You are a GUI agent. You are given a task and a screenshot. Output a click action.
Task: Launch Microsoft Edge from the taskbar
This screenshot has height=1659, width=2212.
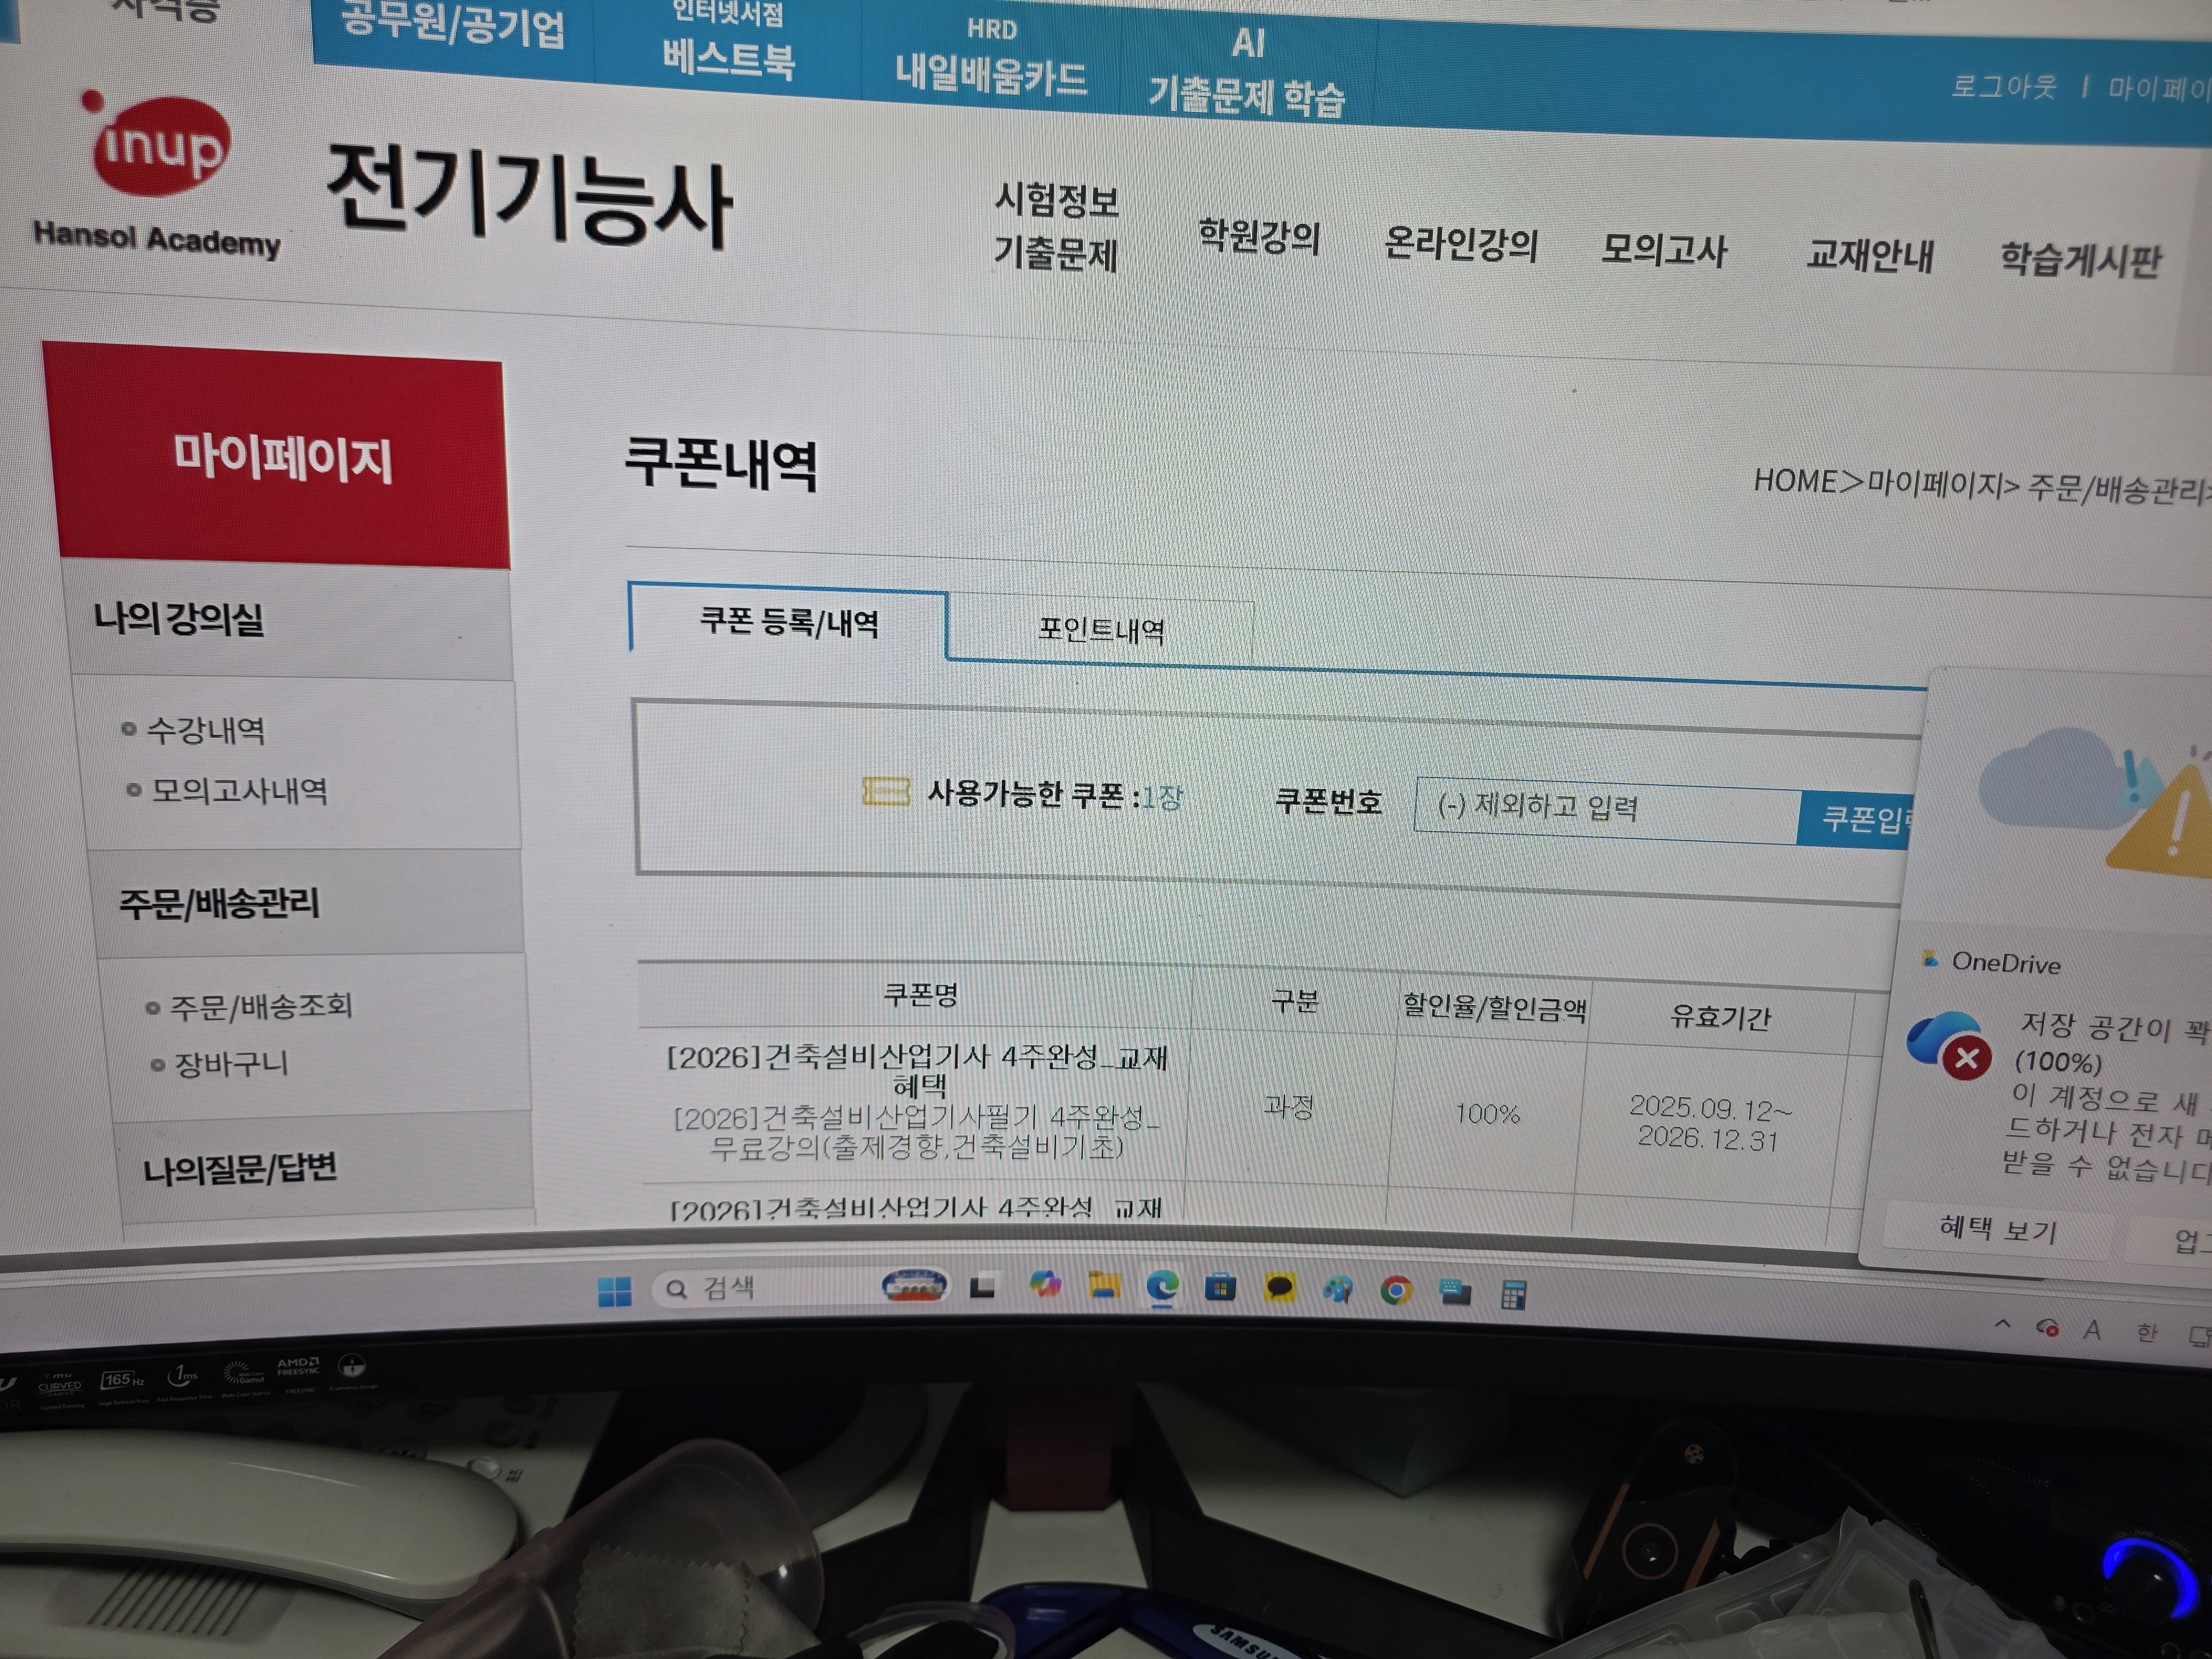click(1162, 1287)
